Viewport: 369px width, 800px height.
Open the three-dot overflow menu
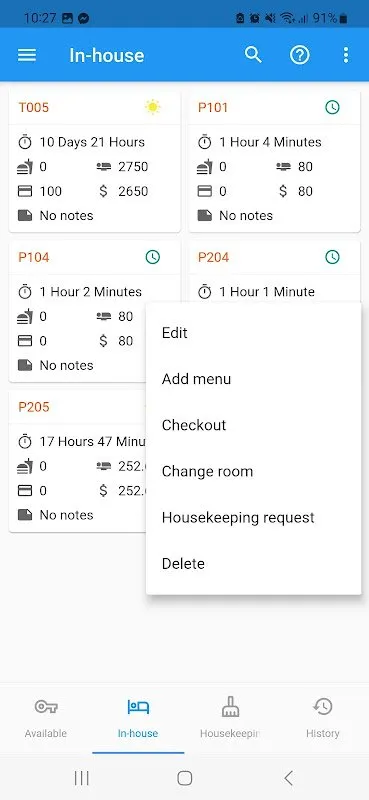tap(346, 55)
